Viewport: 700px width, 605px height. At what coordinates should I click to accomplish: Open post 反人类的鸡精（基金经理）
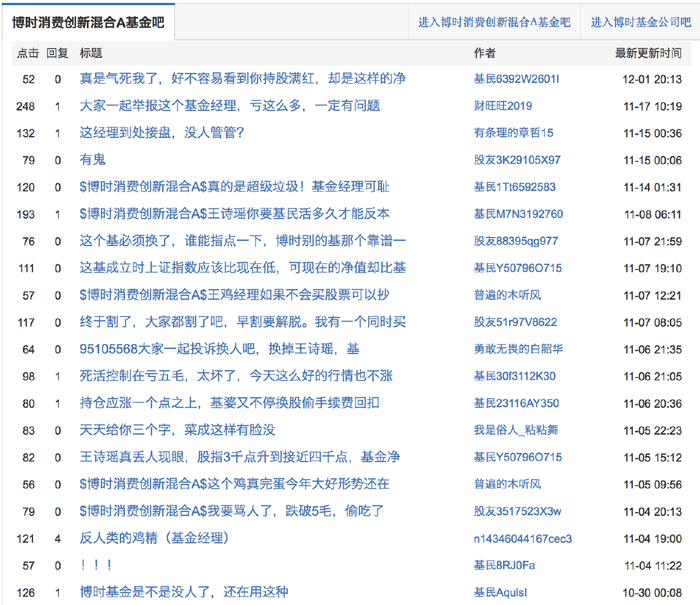point(154,538)
